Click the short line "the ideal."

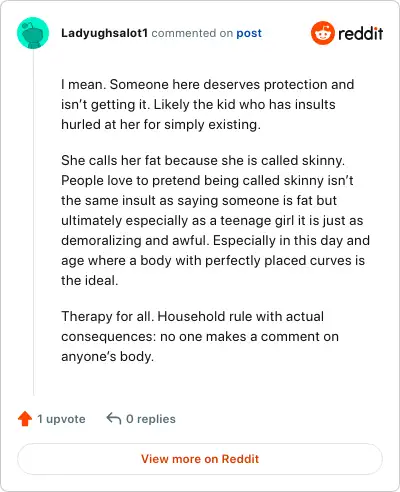[90, 280]
